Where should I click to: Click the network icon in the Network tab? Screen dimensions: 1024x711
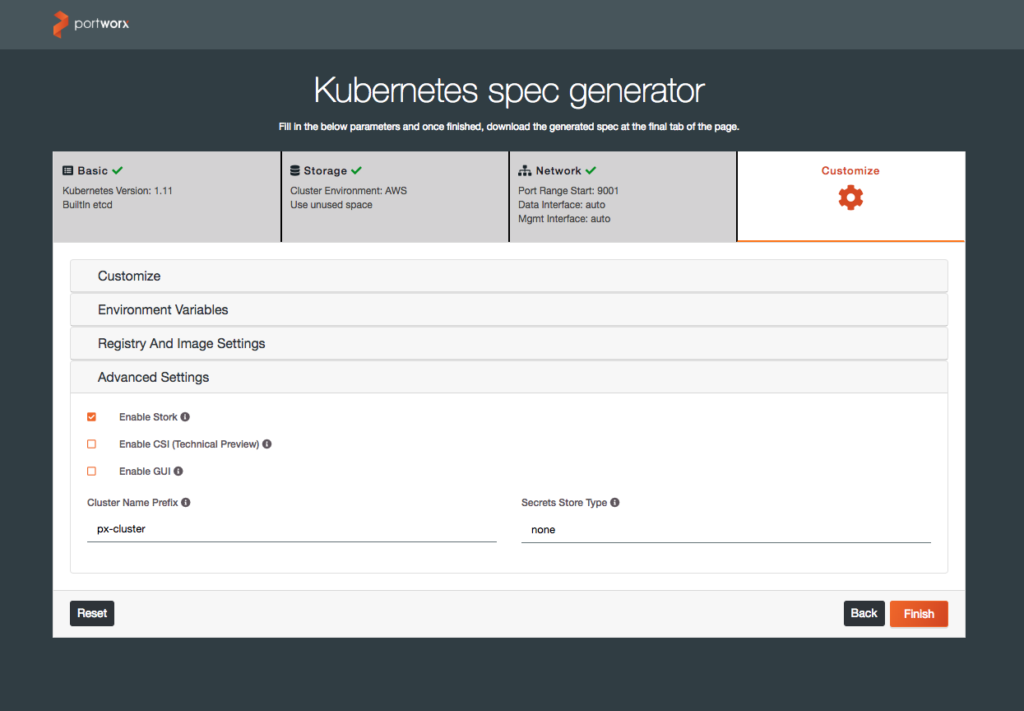point(525,171)
